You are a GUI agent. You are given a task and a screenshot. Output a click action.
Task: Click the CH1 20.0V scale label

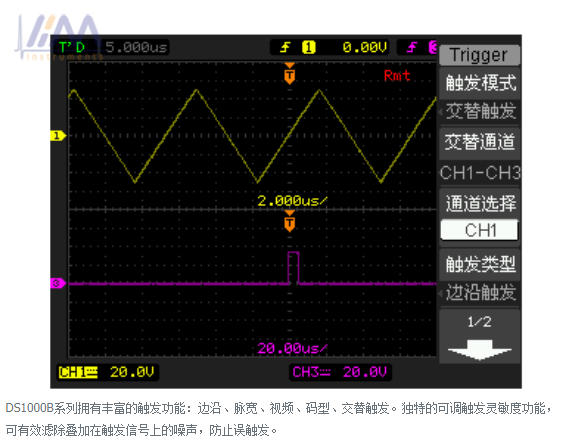[x=108, y=372]
